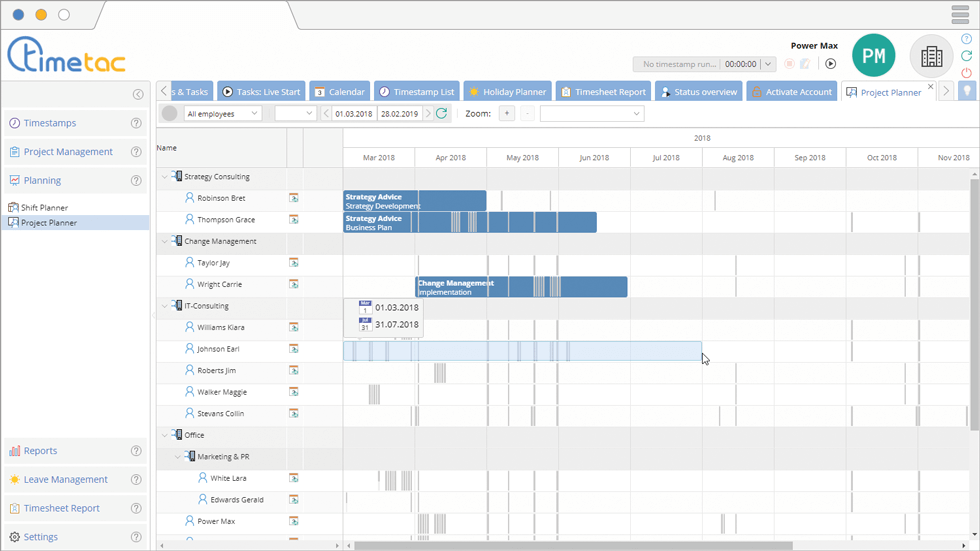Click help icon next to Timestamps
The height and width of the screenshot is (551, 980).
[136, 124]
